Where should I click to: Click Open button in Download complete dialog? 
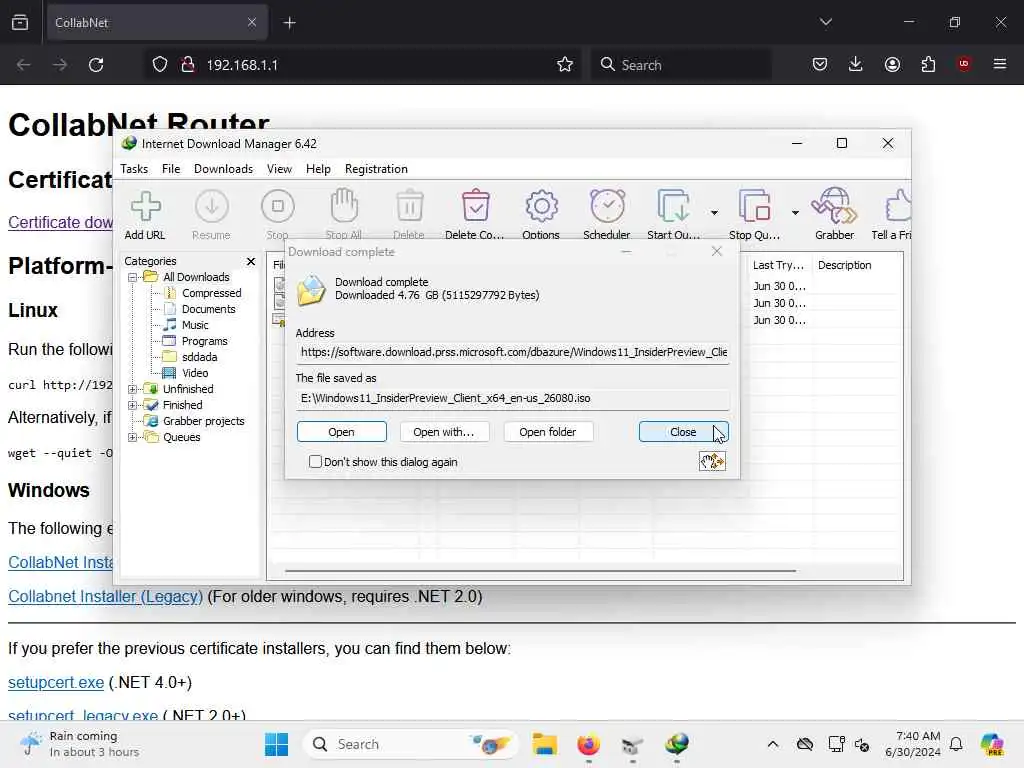pos(342,432)
